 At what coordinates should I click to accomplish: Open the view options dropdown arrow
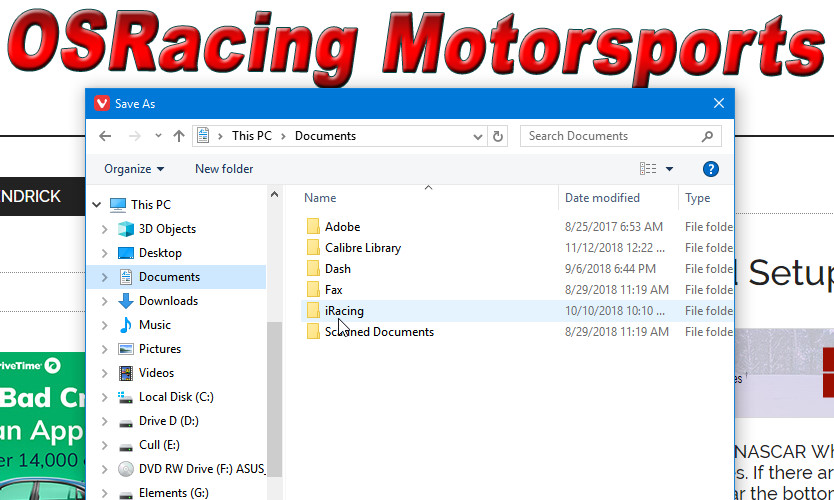tap(670, 169)
